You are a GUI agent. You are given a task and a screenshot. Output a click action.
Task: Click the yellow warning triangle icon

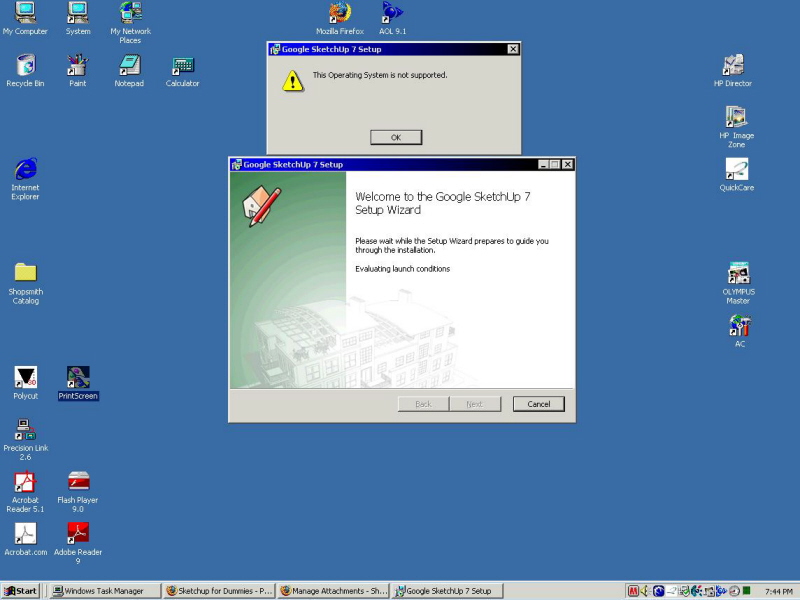pos(293,81)
